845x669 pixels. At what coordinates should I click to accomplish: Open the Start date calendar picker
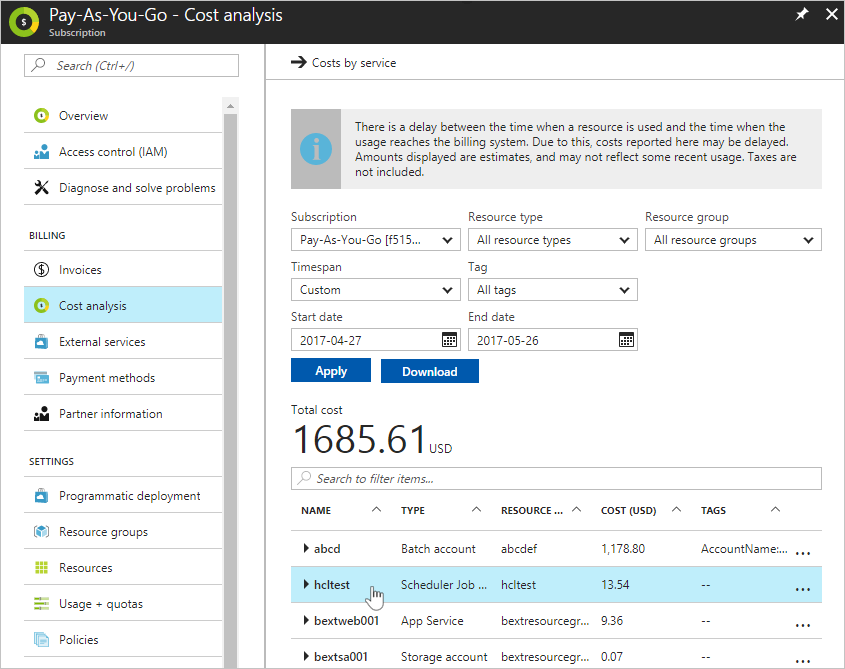[x=449, y=340]
